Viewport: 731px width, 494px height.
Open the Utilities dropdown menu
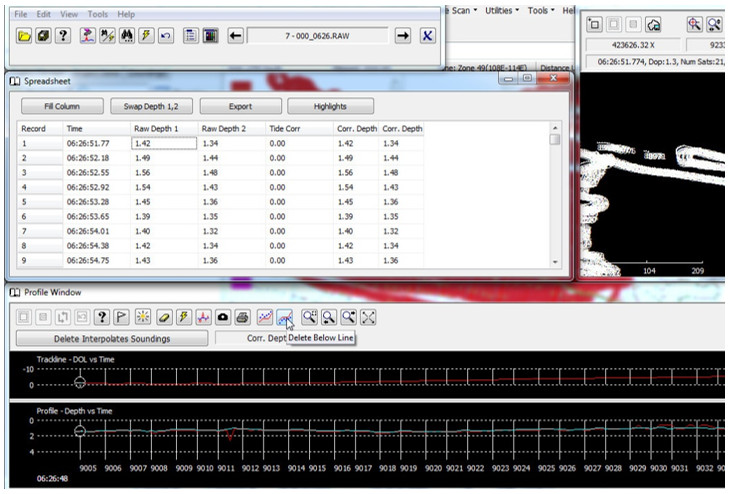tap(502, 10)
